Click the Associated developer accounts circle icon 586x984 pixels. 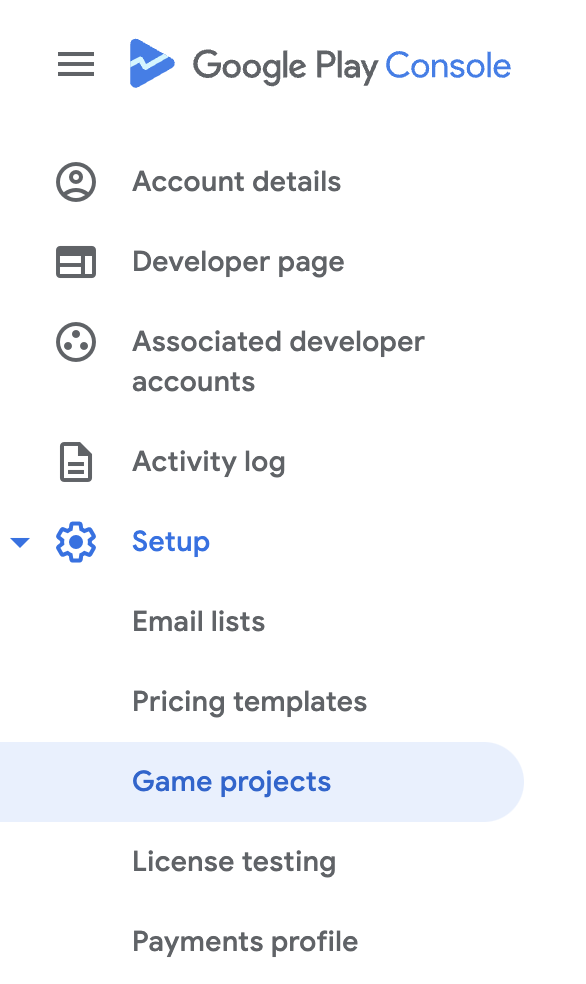tap(76, 342)
